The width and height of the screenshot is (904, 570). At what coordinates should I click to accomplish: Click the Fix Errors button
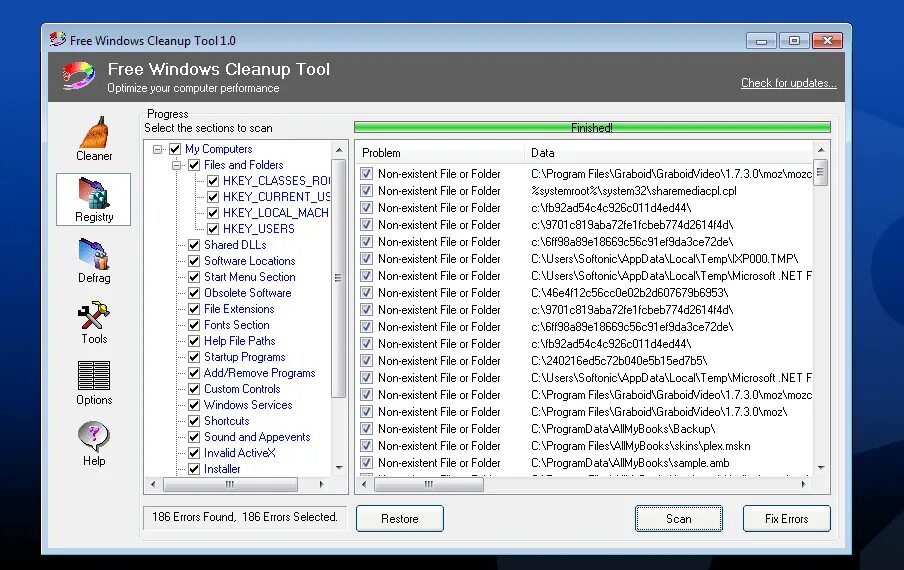786,519
